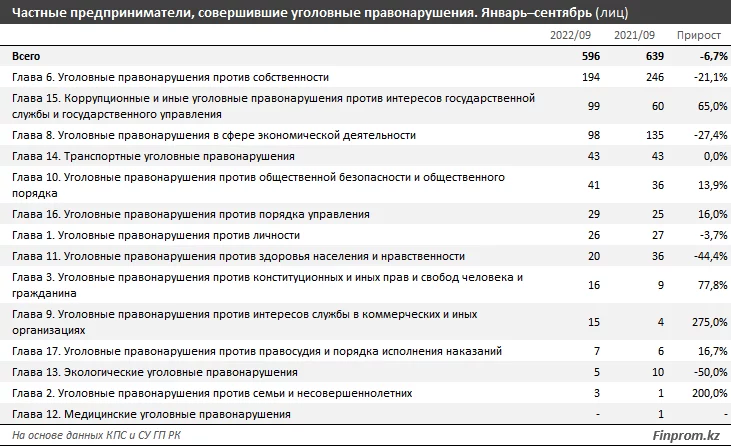Click the total value 639
Viewport: 731px width, 446px height.
655,56
